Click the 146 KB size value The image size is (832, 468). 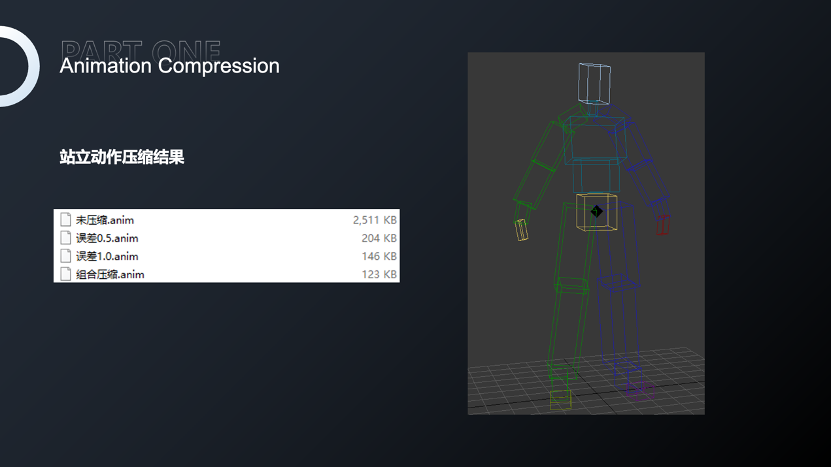pos(379,256)
